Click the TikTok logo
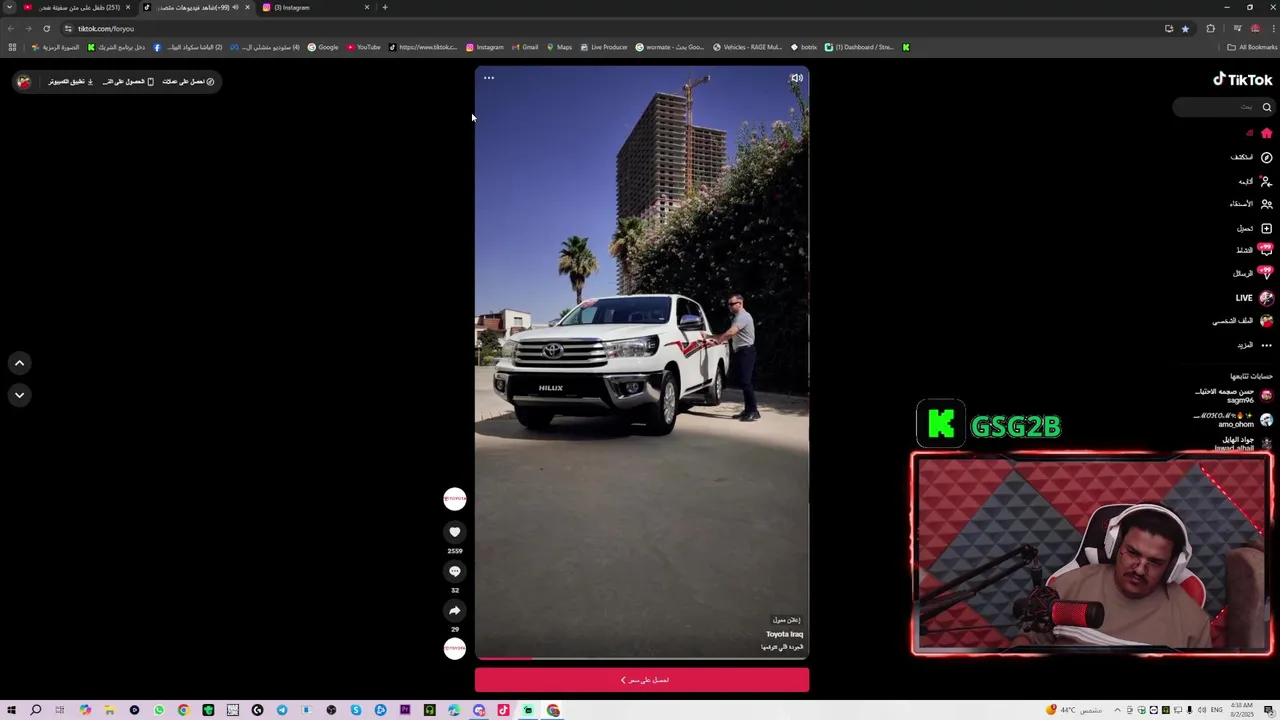The height and width of the screenshot is (720, 1280). (1243, 80)
